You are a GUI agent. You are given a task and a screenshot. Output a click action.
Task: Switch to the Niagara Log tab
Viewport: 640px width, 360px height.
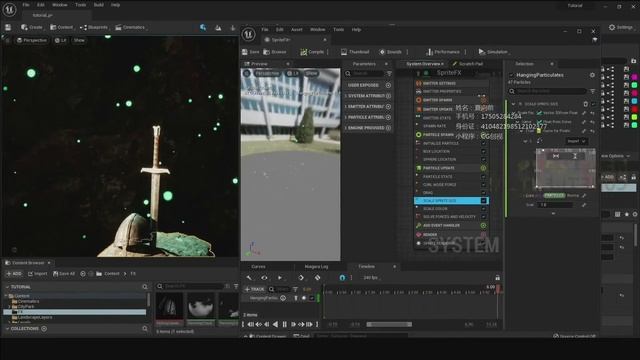pos(316,267)
